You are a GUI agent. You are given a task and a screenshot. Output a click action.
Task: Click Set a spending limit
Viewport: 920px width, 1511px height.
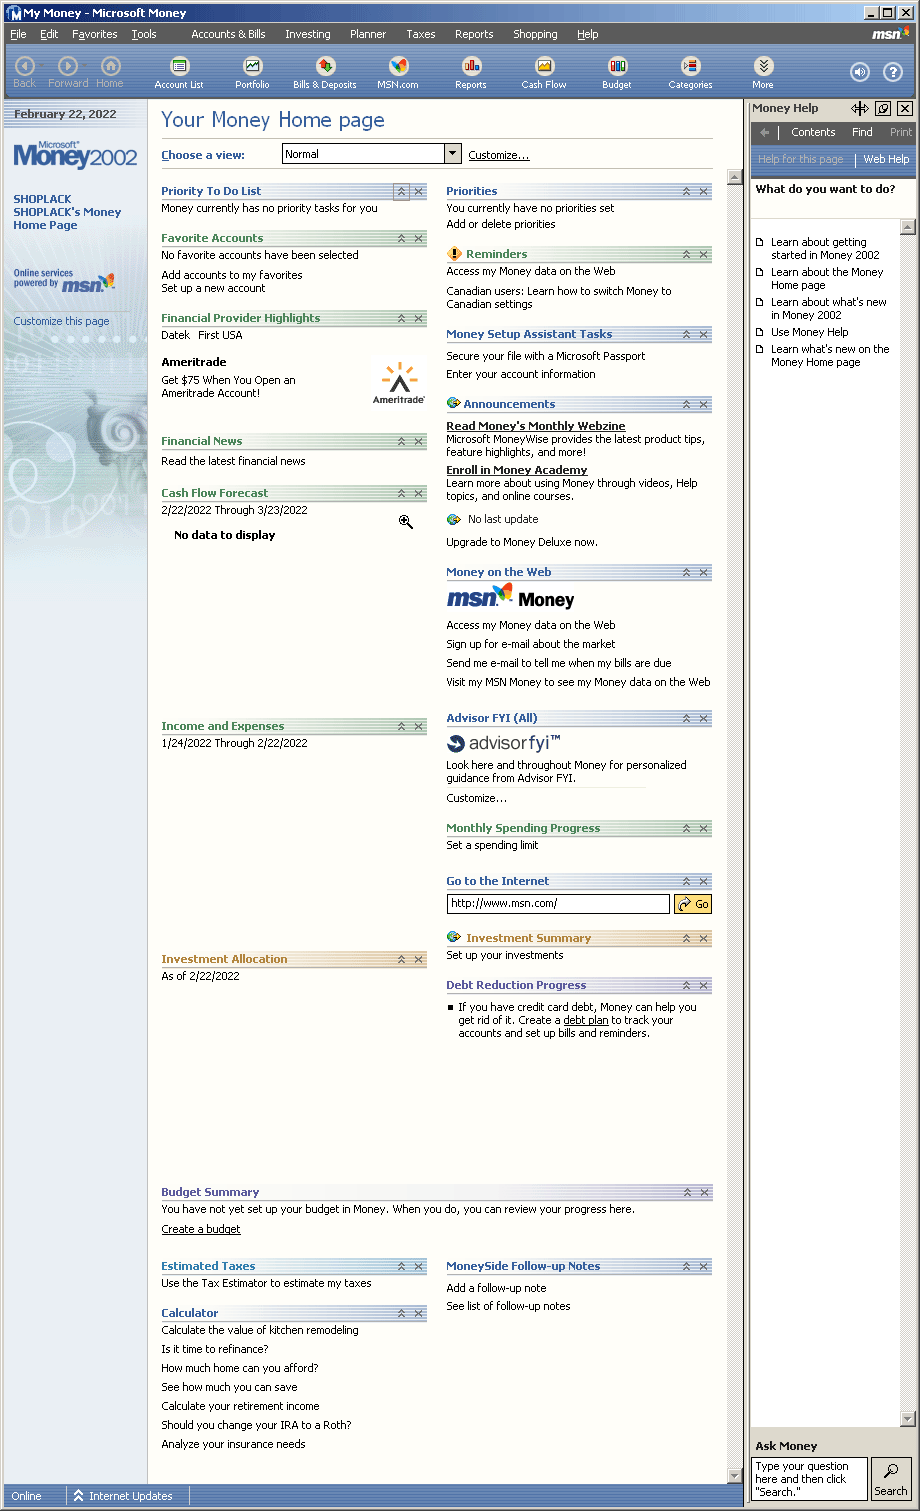pyautogui.click(x=492, y=845)
